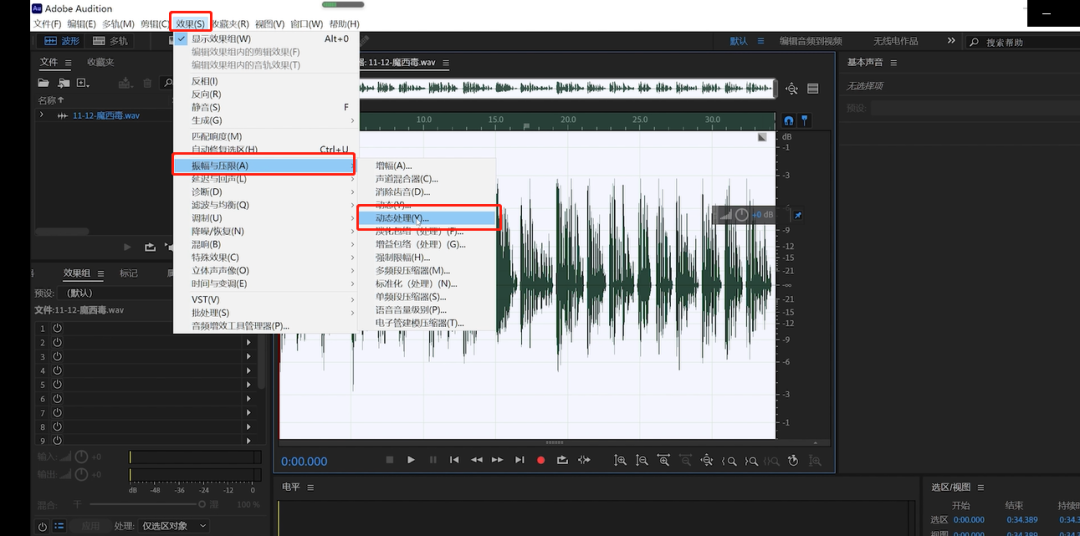Click the Fast Forward transport button

(x=497, y=460)
